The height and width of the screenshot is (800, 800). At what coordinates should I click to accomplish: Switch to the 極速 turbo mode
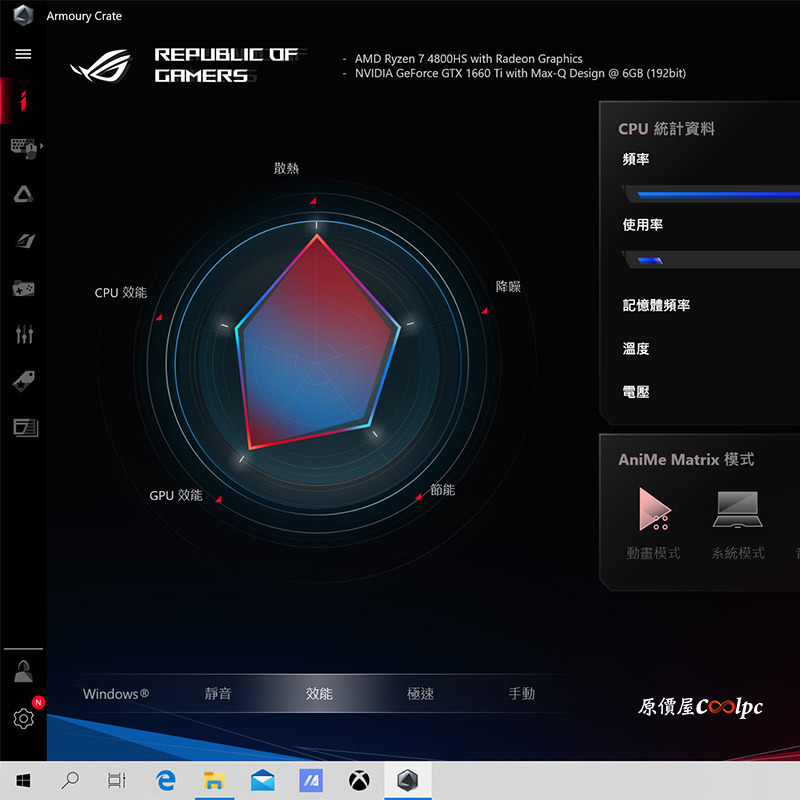coord(420,694)
